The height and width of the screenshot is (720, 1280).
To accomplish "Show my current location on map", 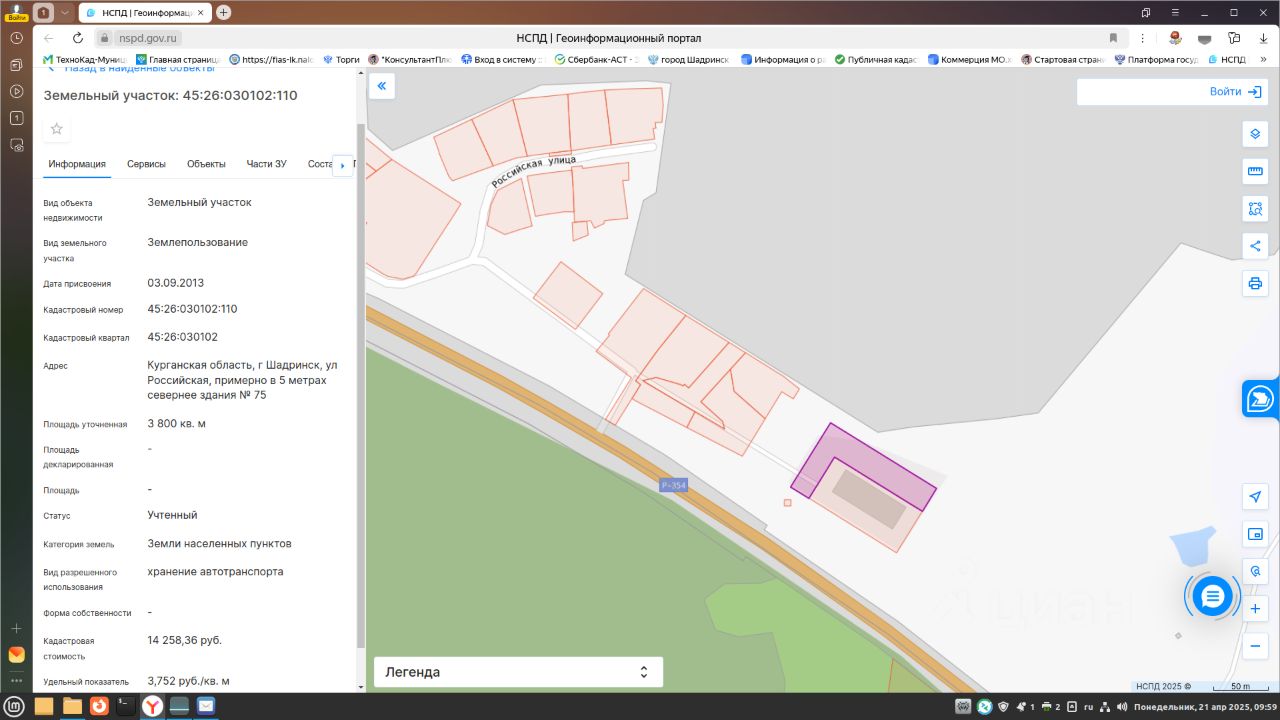I will 1255,497.
